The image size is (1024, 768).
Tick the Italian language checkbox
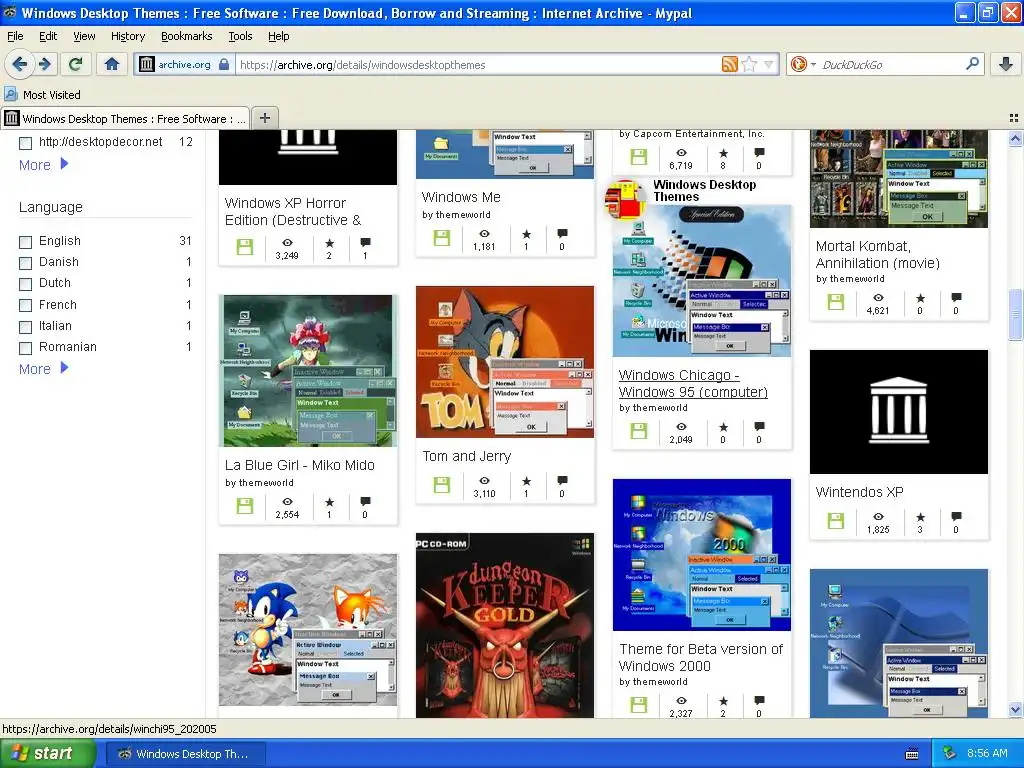pos(25,327)
